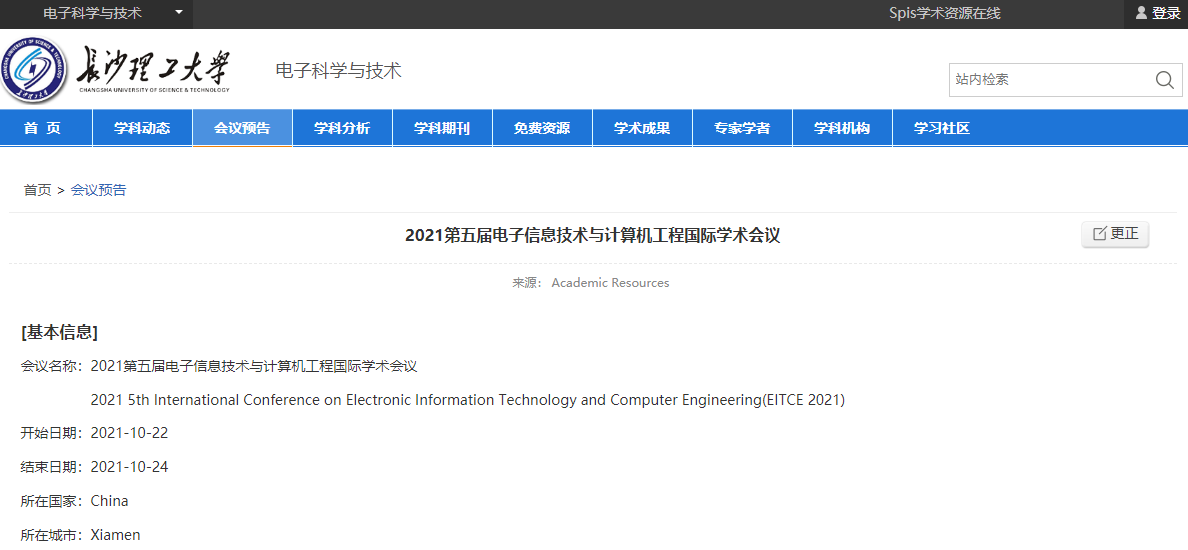This screenshot has width=1188, height=550.
Task: Click the Changsha University logo
Action: coord(115,70)
